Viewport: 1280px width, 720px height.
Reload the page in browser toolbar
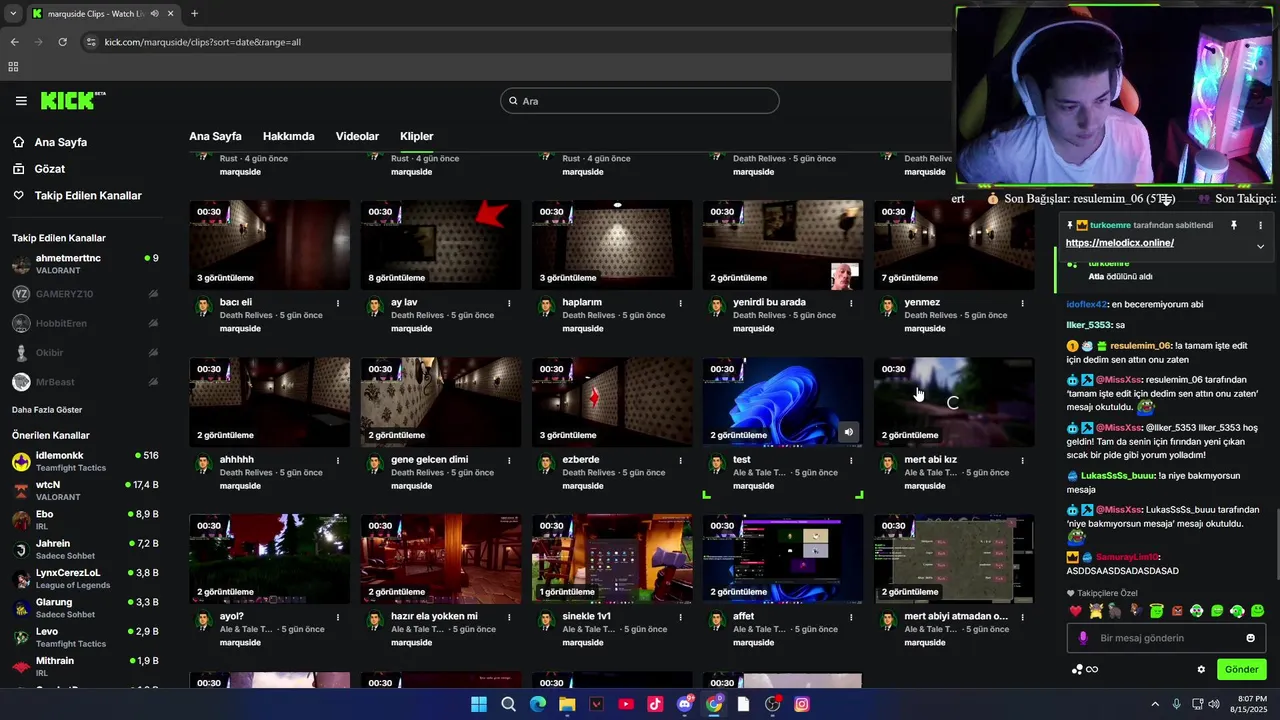click(62, 42)
